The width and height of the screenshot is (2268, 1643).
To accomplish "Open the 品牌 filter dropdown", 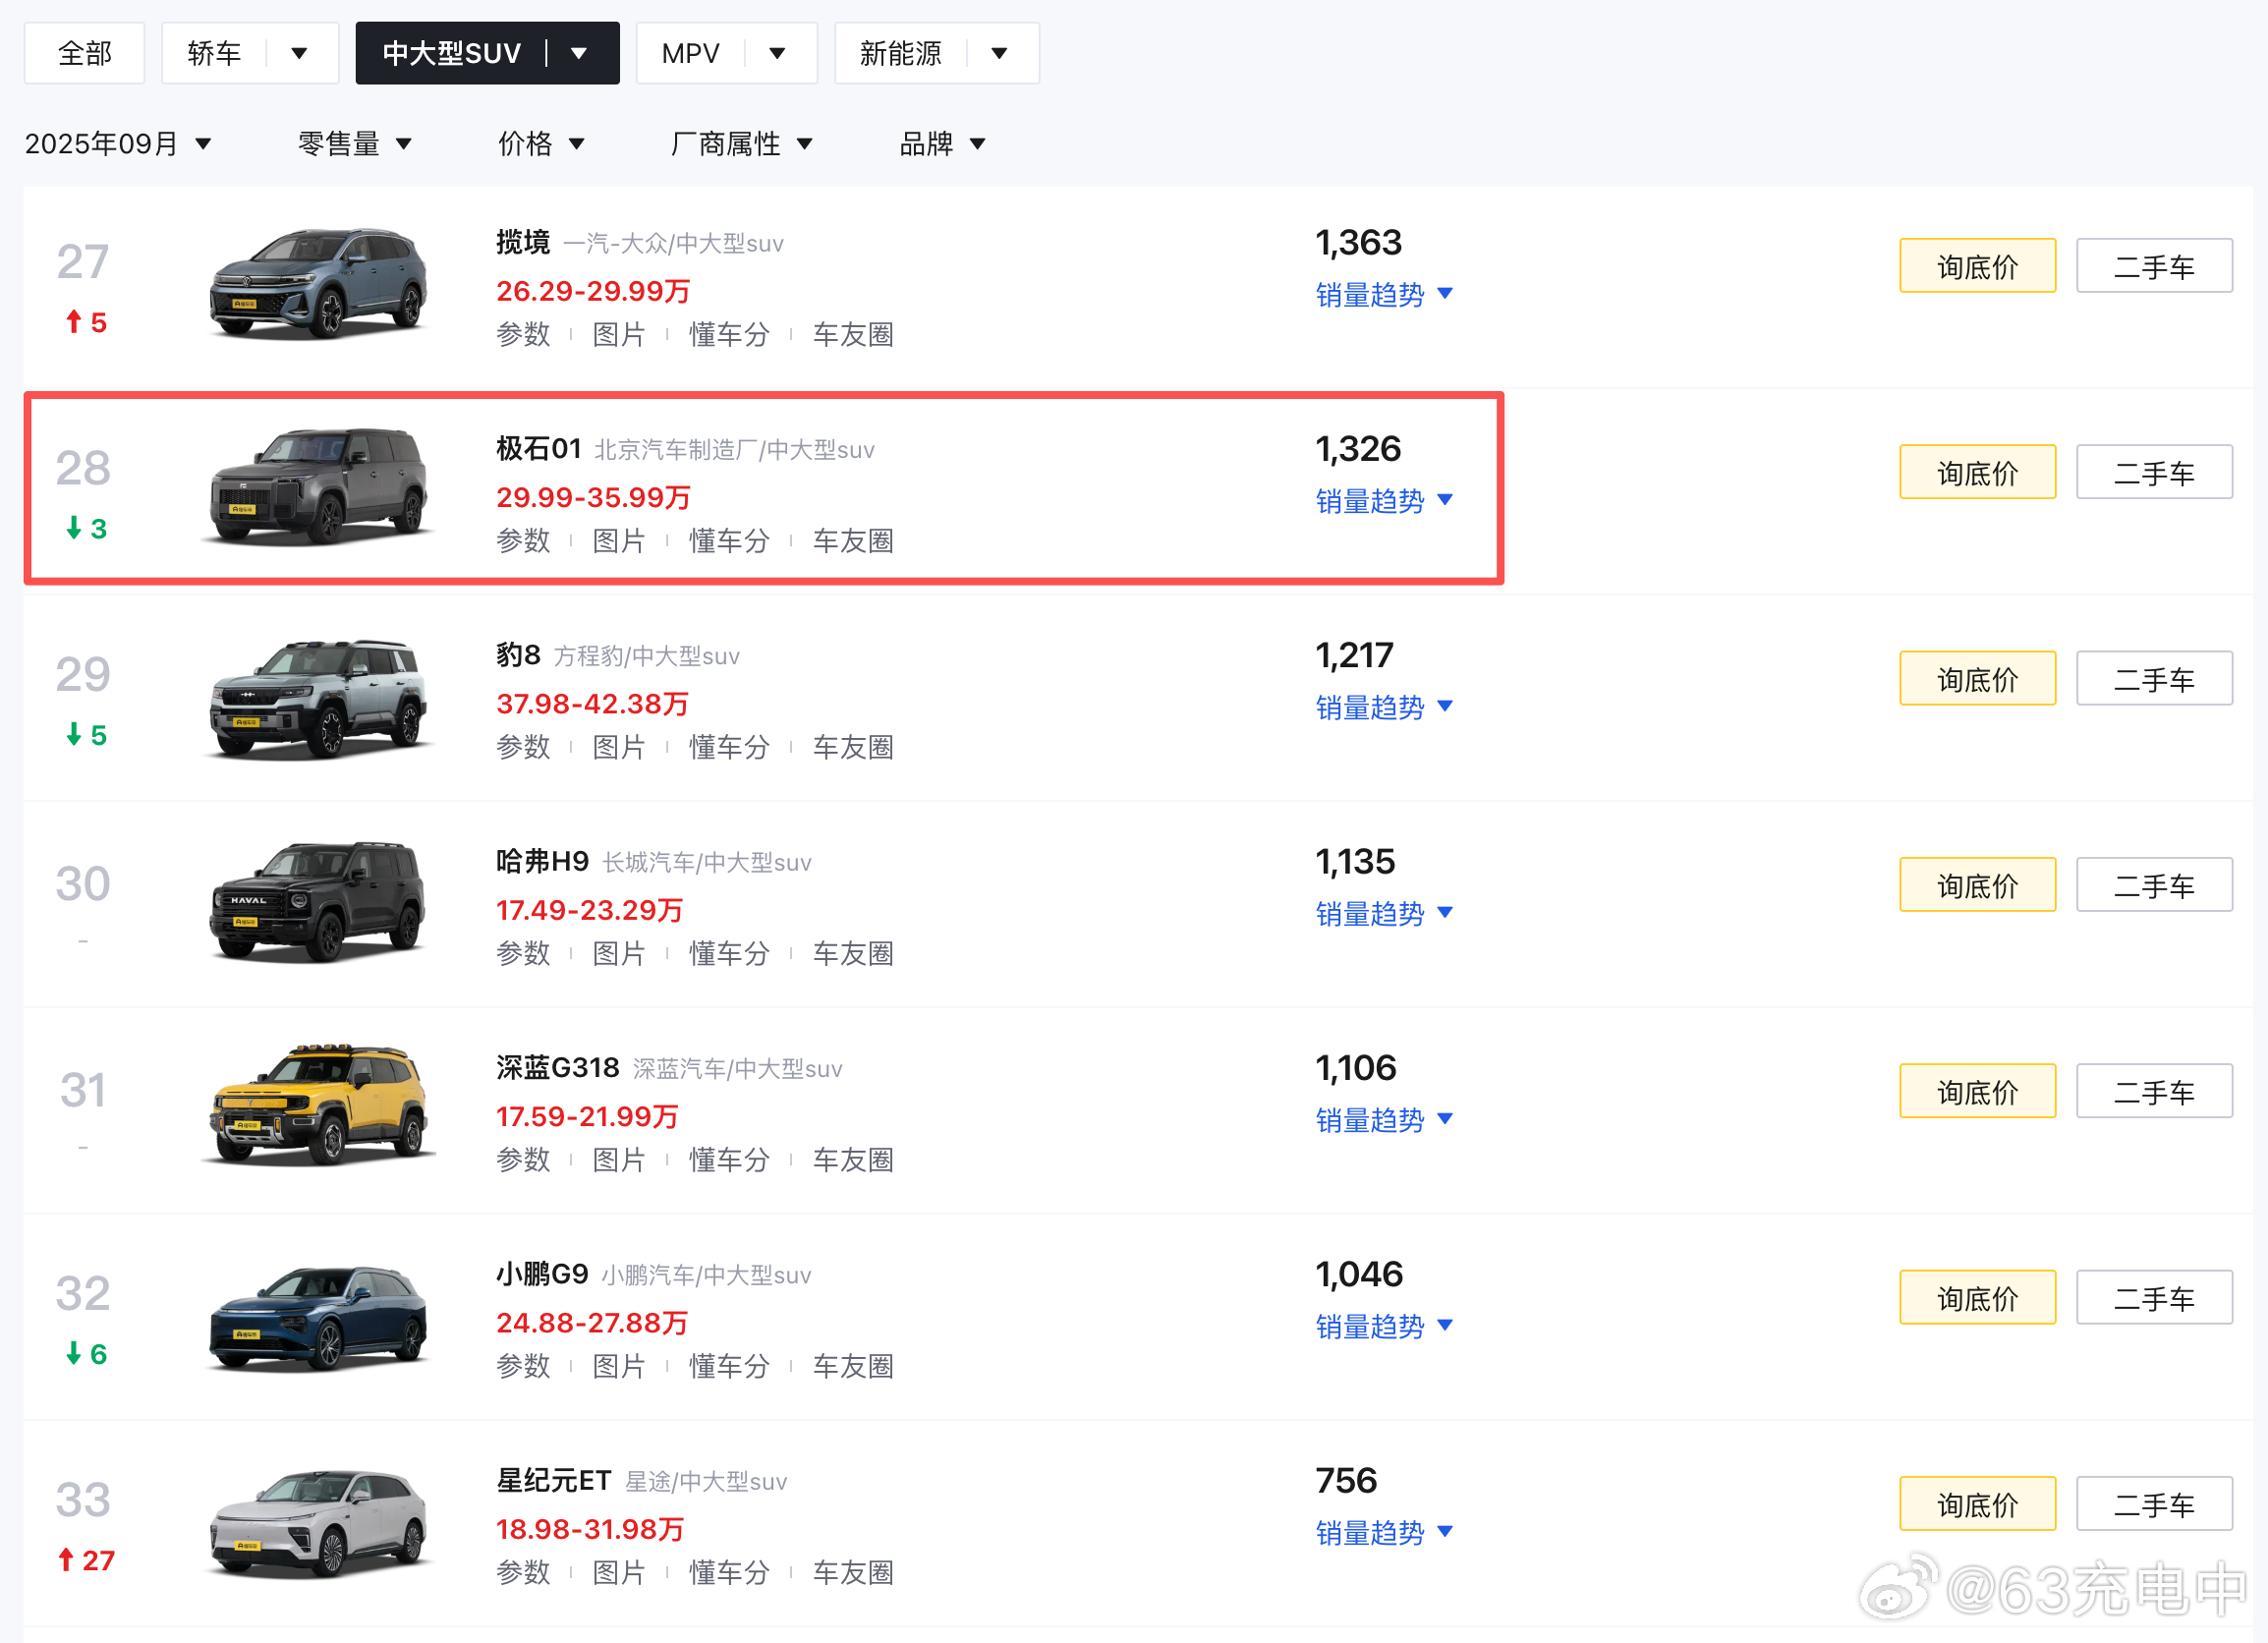I will 942,144.
